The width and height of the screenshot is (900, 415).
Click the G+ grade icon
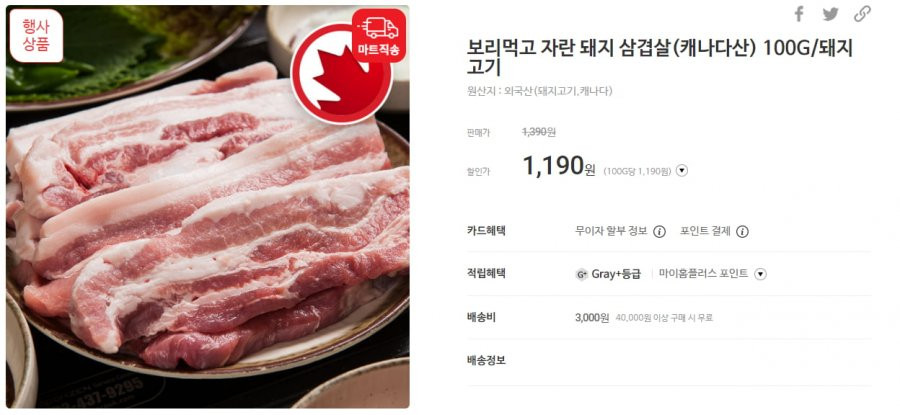point(581,274)
